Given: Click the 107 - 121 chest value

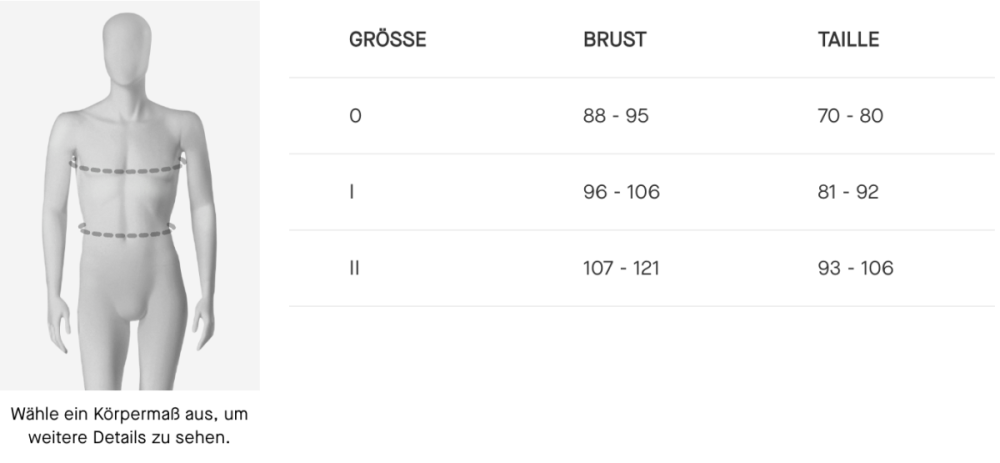Looking at the screenshot, I should (x=621, y=268).
